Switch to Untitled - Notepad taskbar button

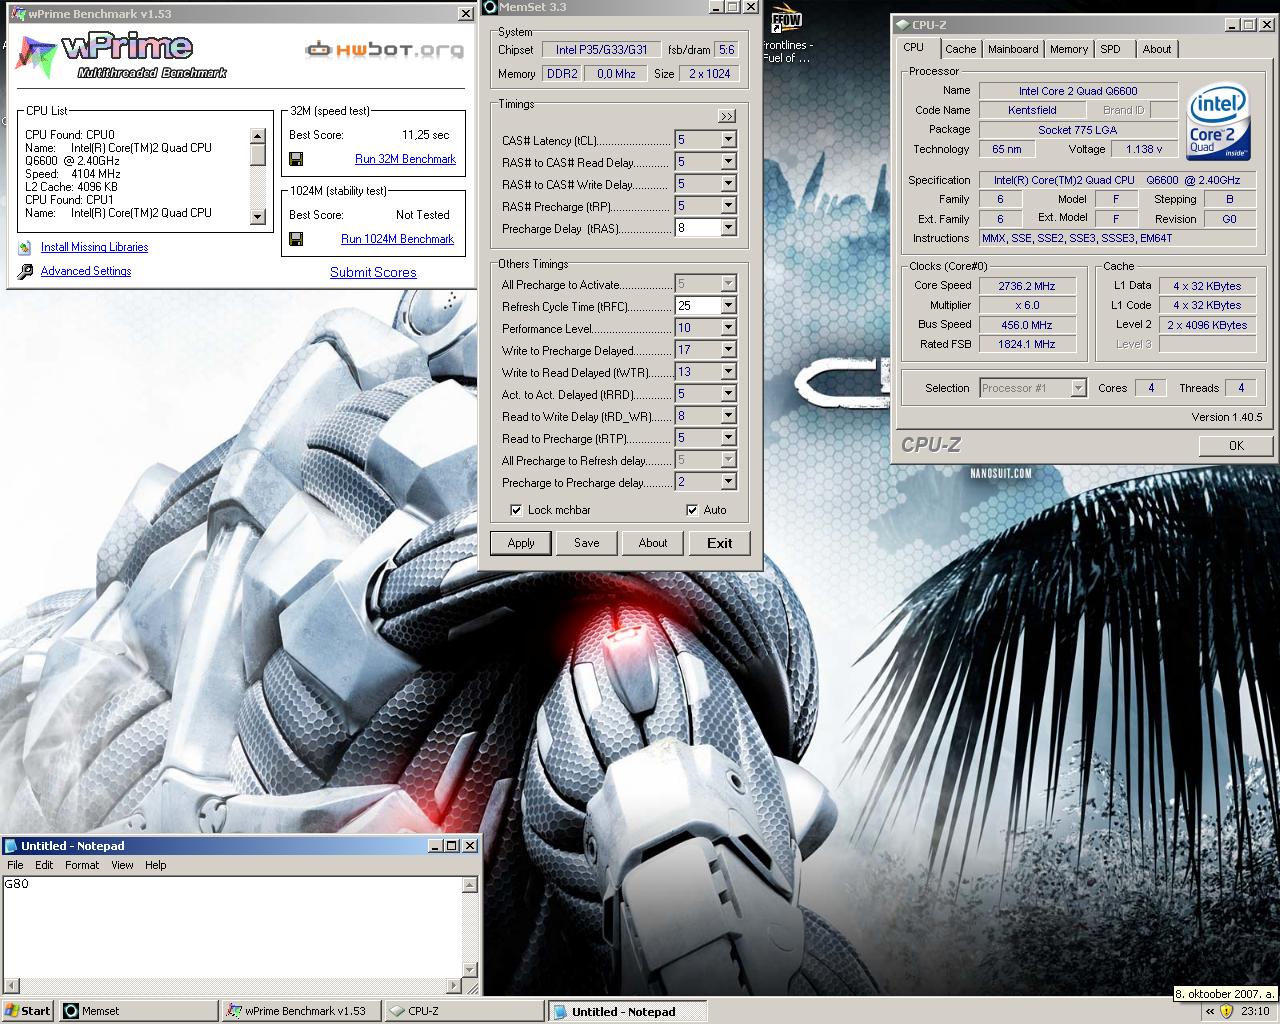(628, 1011)
